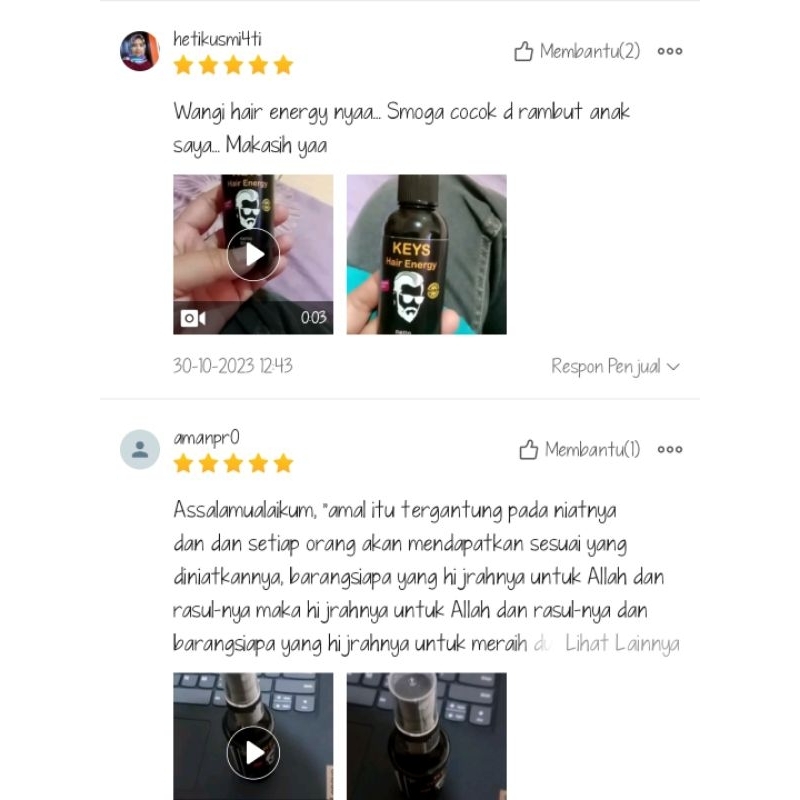Open amanpr0's bottle cap photo
800x800 pixels.
[427, 736]
